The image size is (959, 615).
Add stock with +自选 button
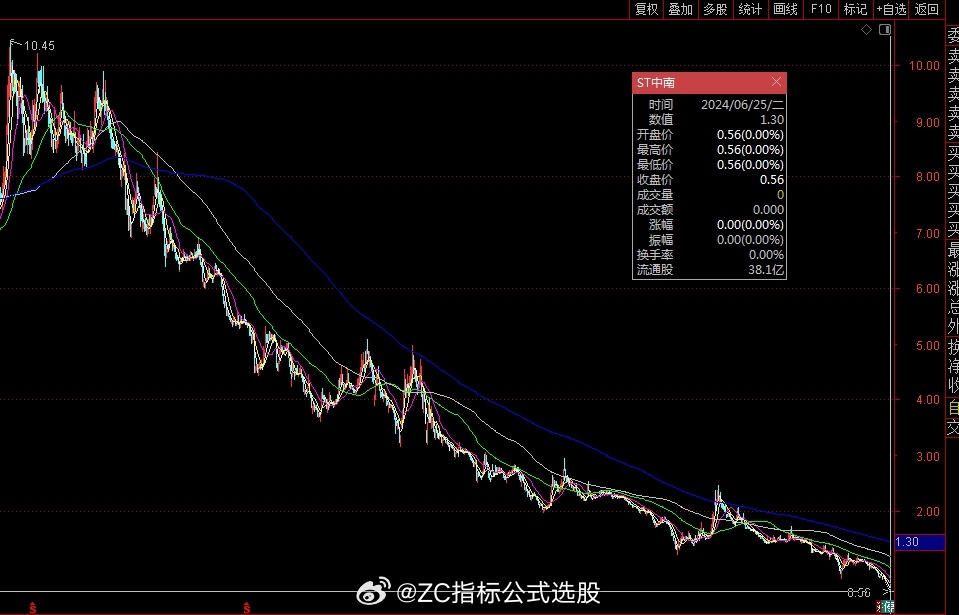tap(891, 9)
